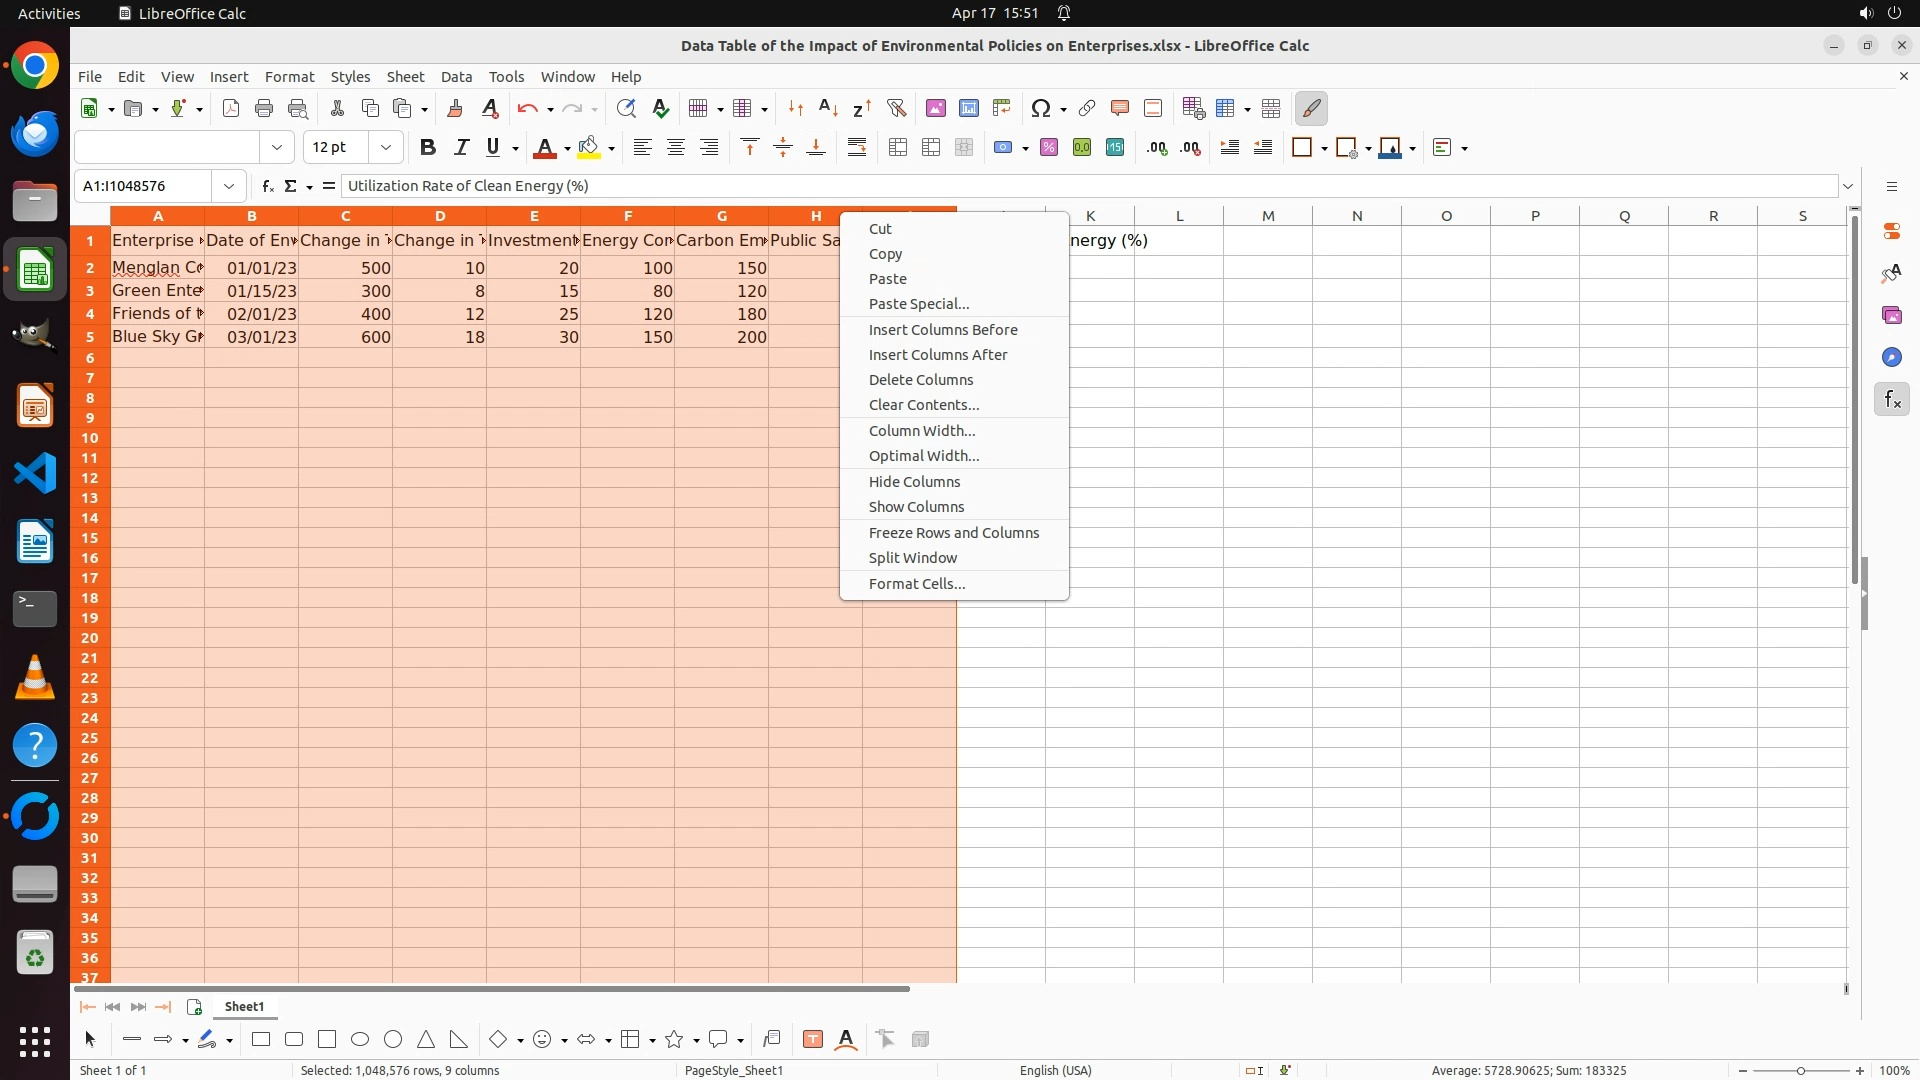1920x1080 pixels.
Task: Expand the font size dropdown
Action: (x=386, y=147)
